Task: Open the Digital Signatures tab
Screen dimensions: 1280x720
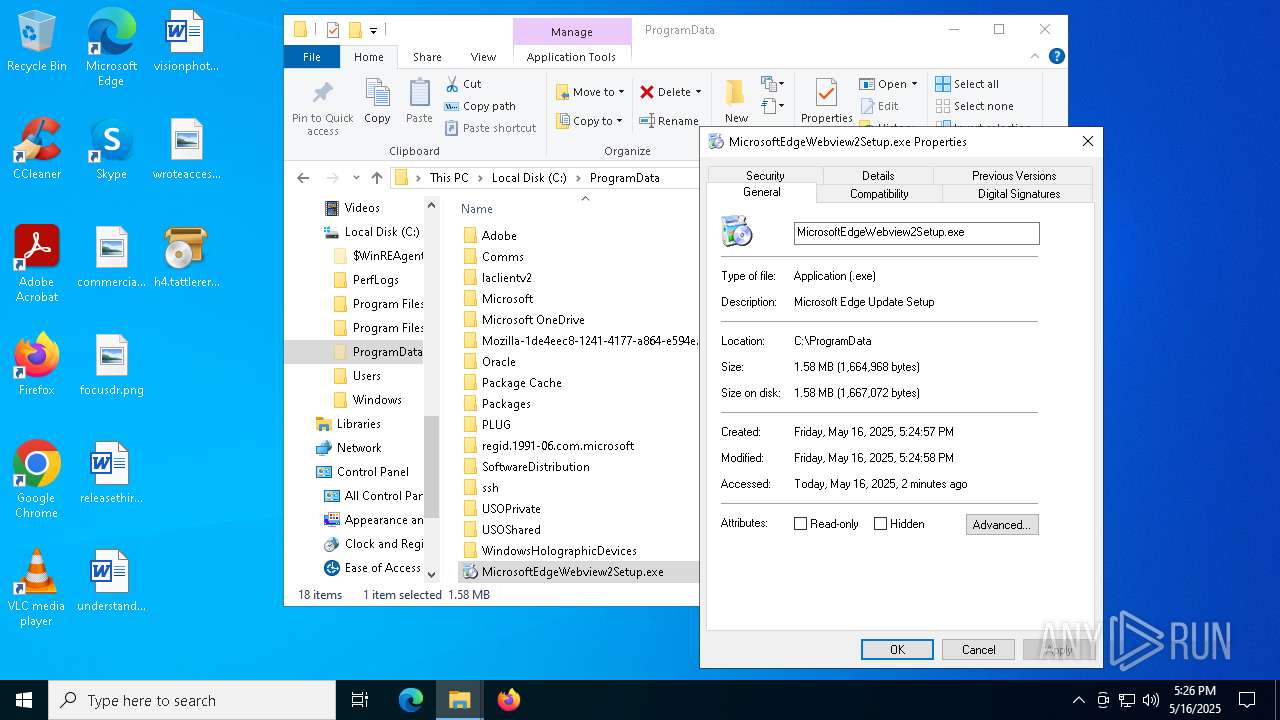Action: click(x=1019, y=193)
